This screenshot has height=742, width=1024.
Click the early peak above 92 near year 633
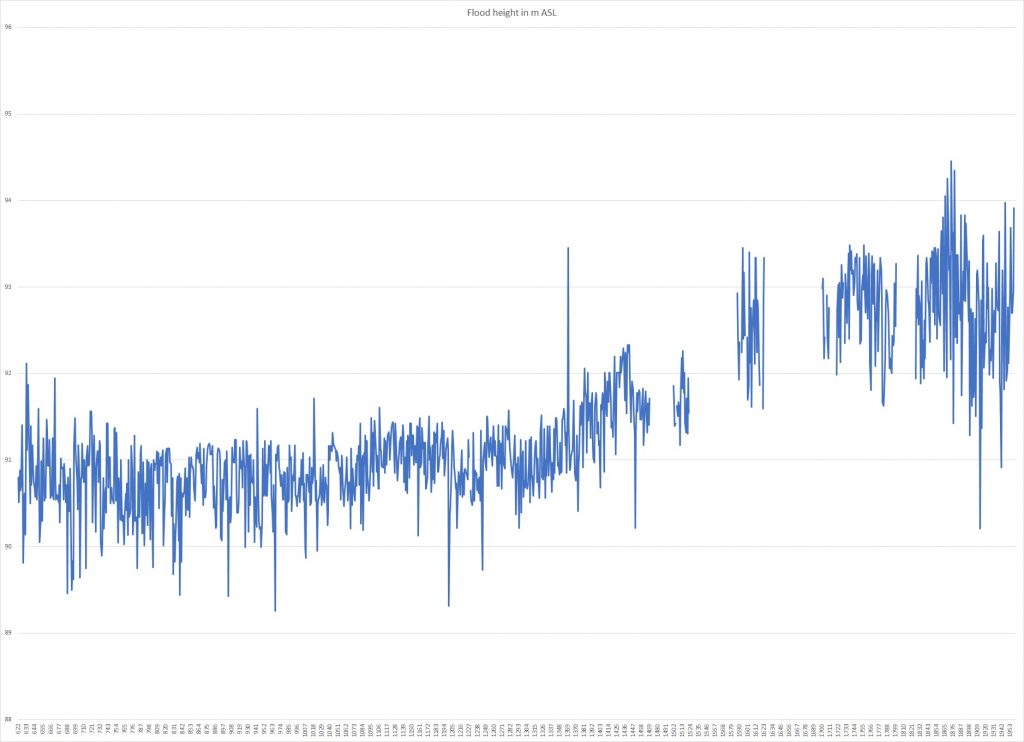coord(26,365)
